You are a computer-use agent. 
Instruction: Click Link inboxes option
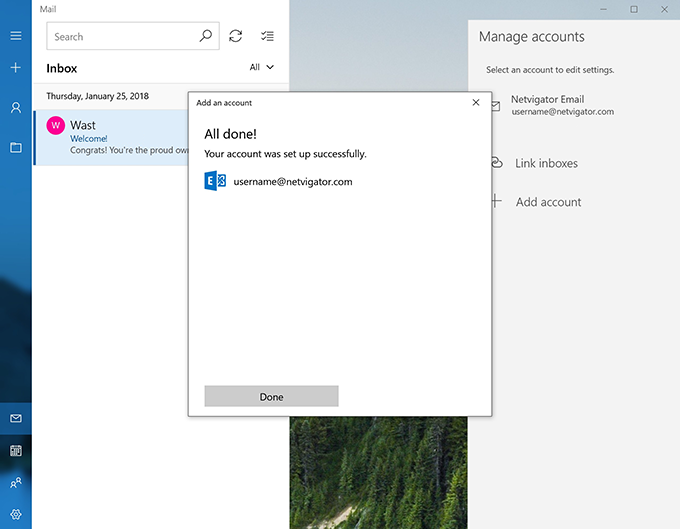click(546, 163)
